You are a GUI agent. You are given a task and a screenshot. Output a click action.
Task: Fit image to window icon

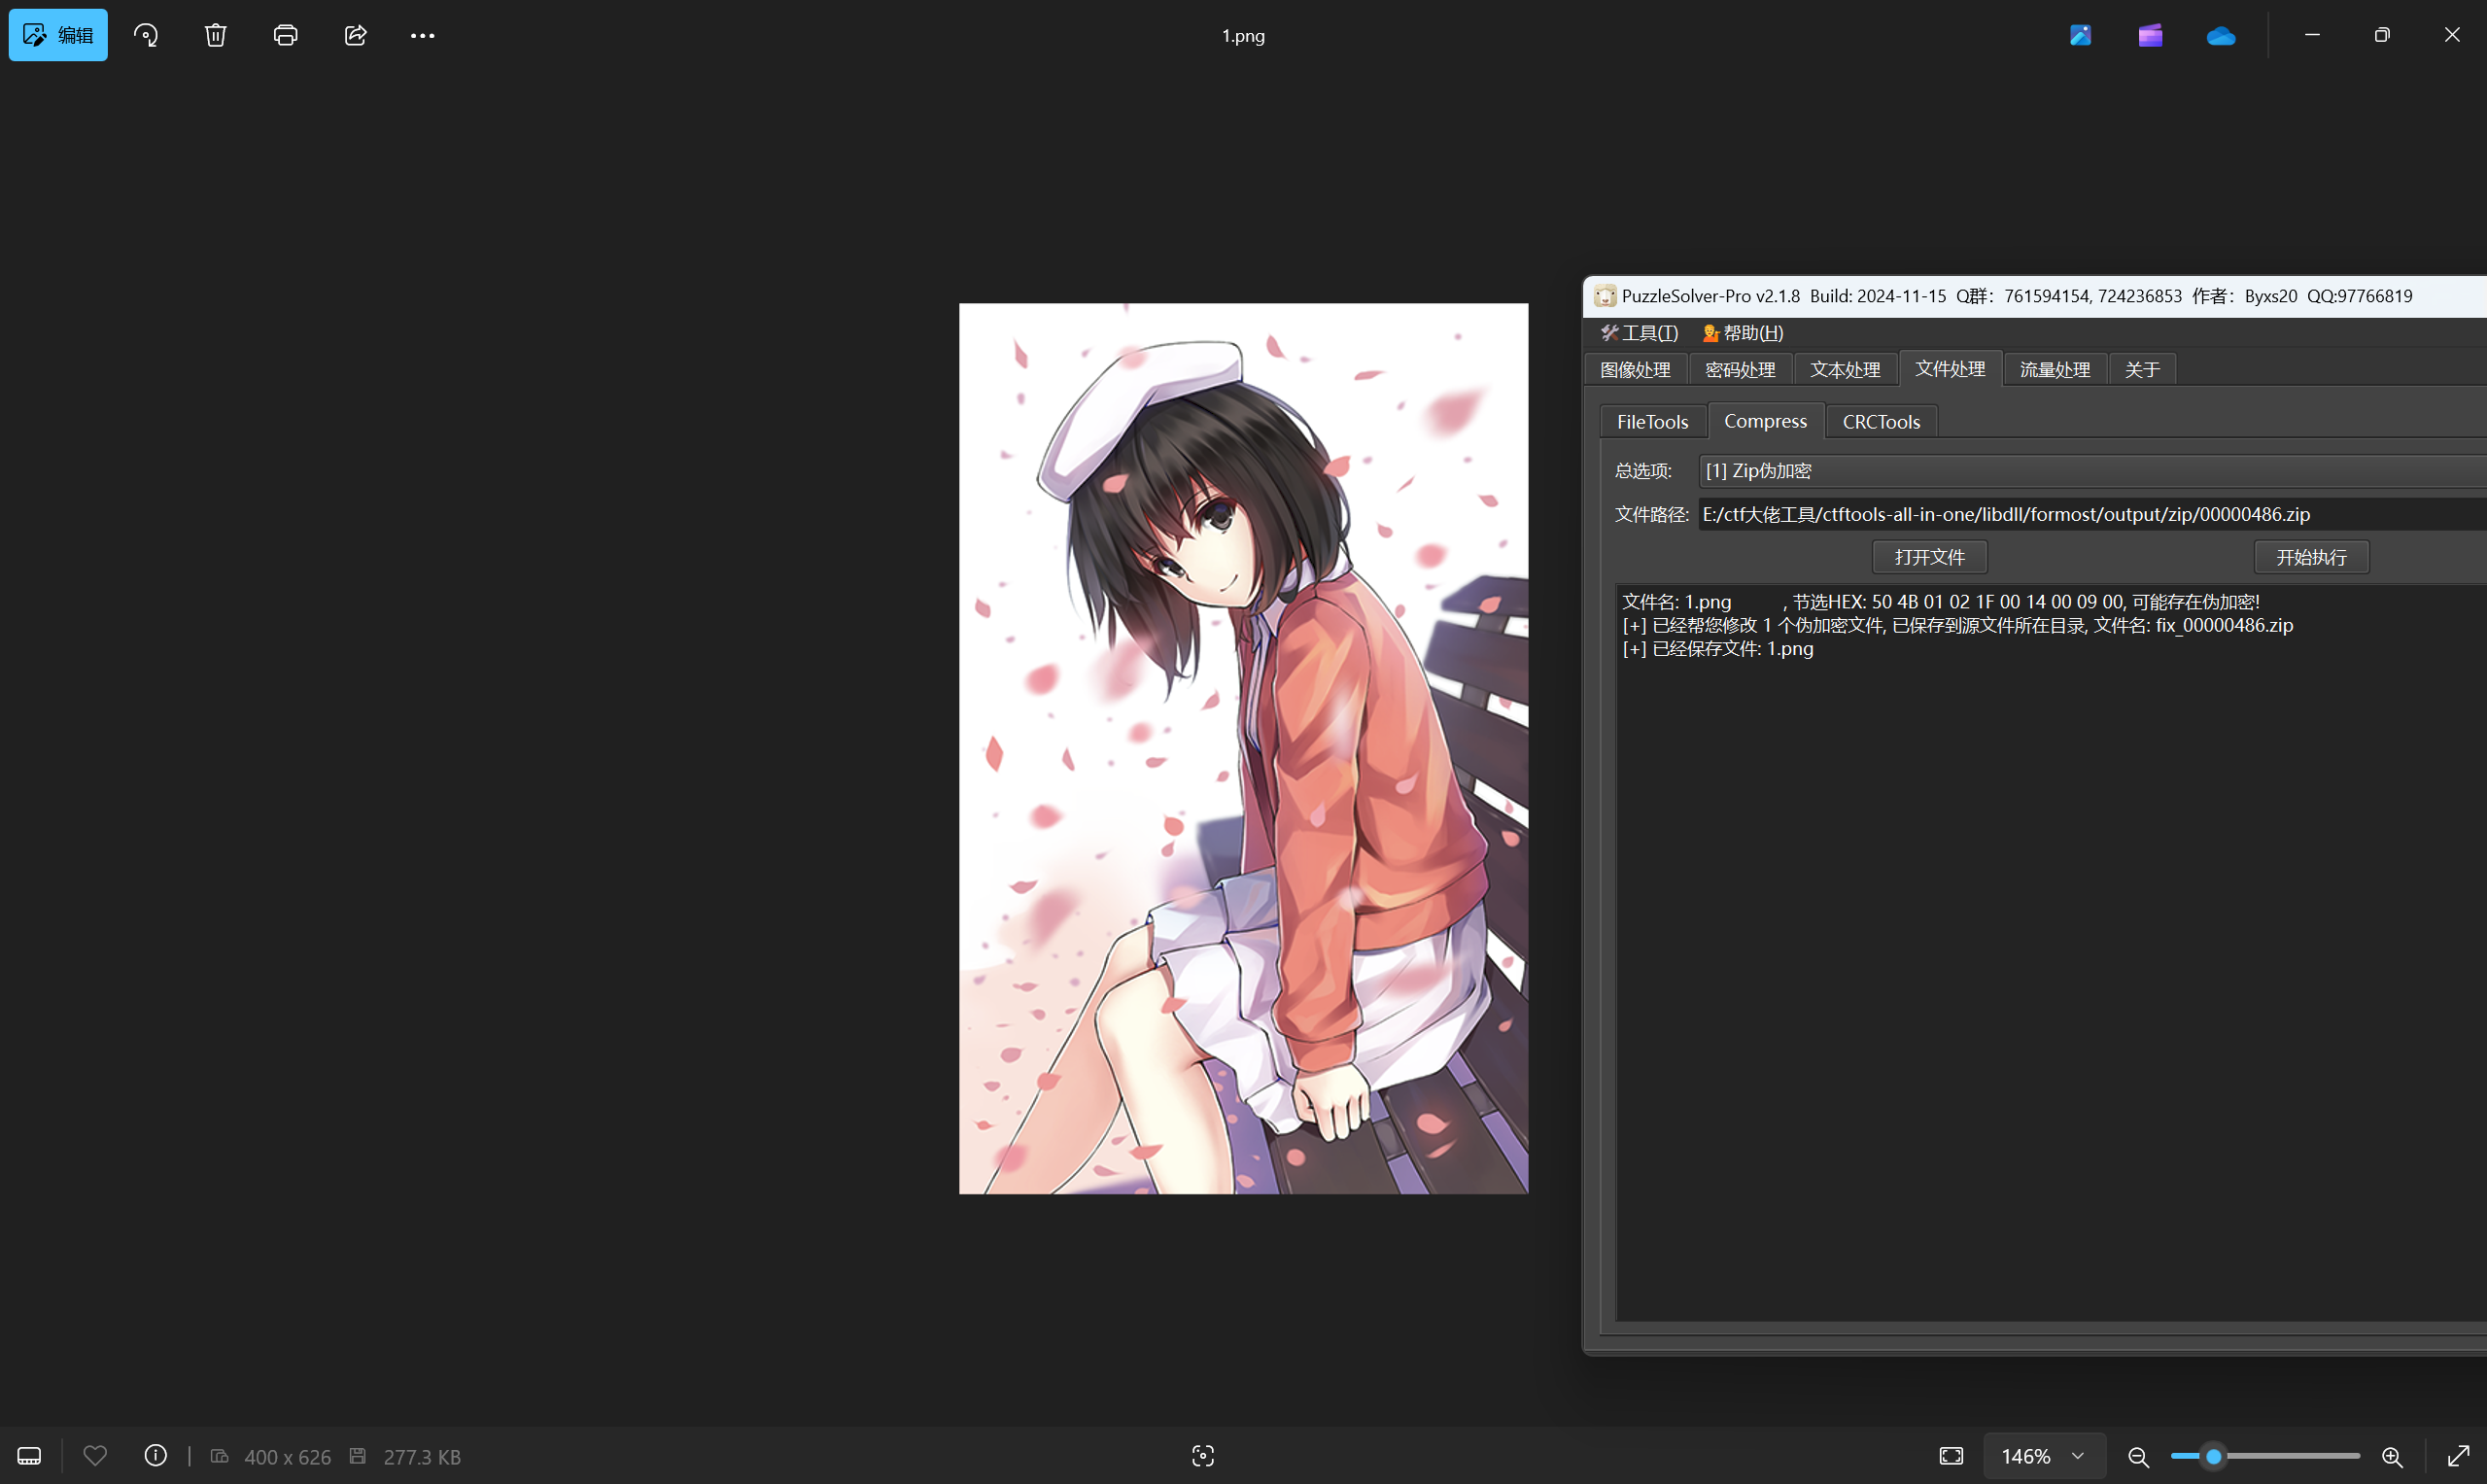(1951, 1456)
